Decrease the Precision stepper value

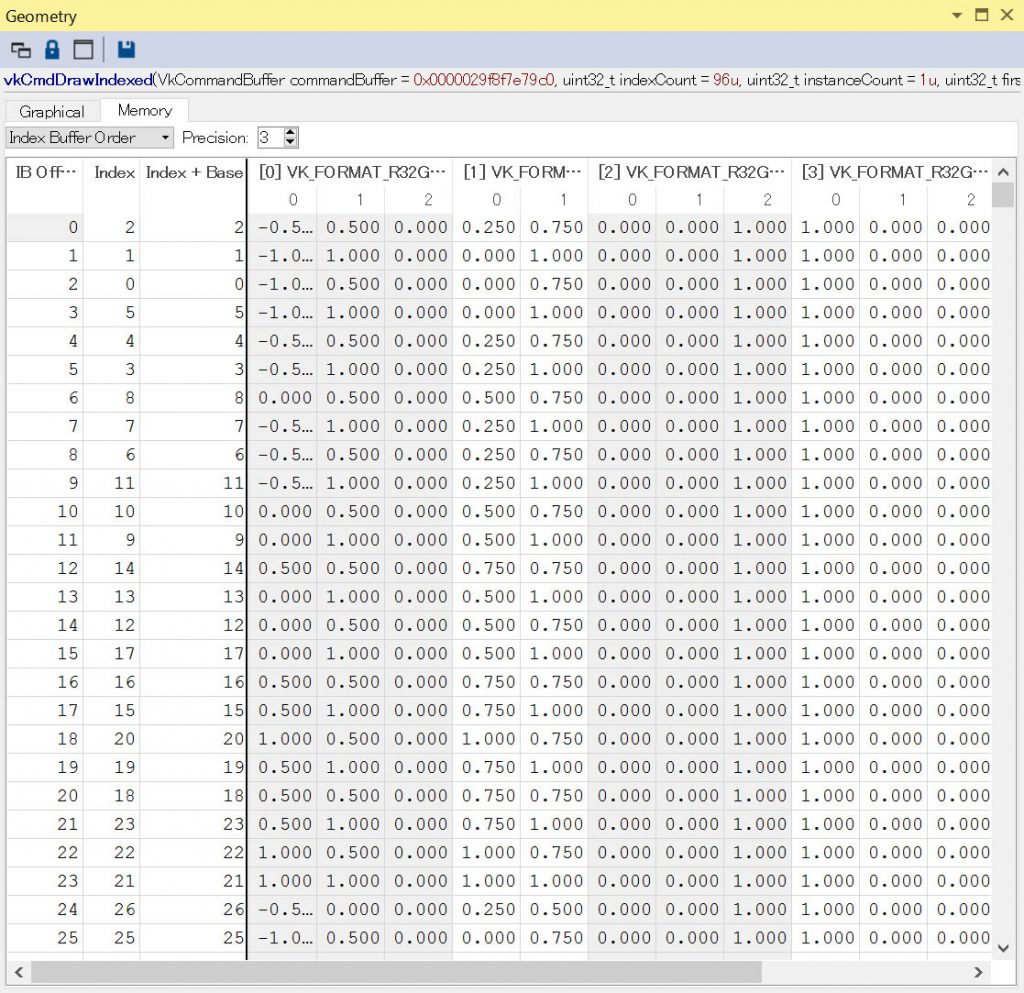click(291, 143)
